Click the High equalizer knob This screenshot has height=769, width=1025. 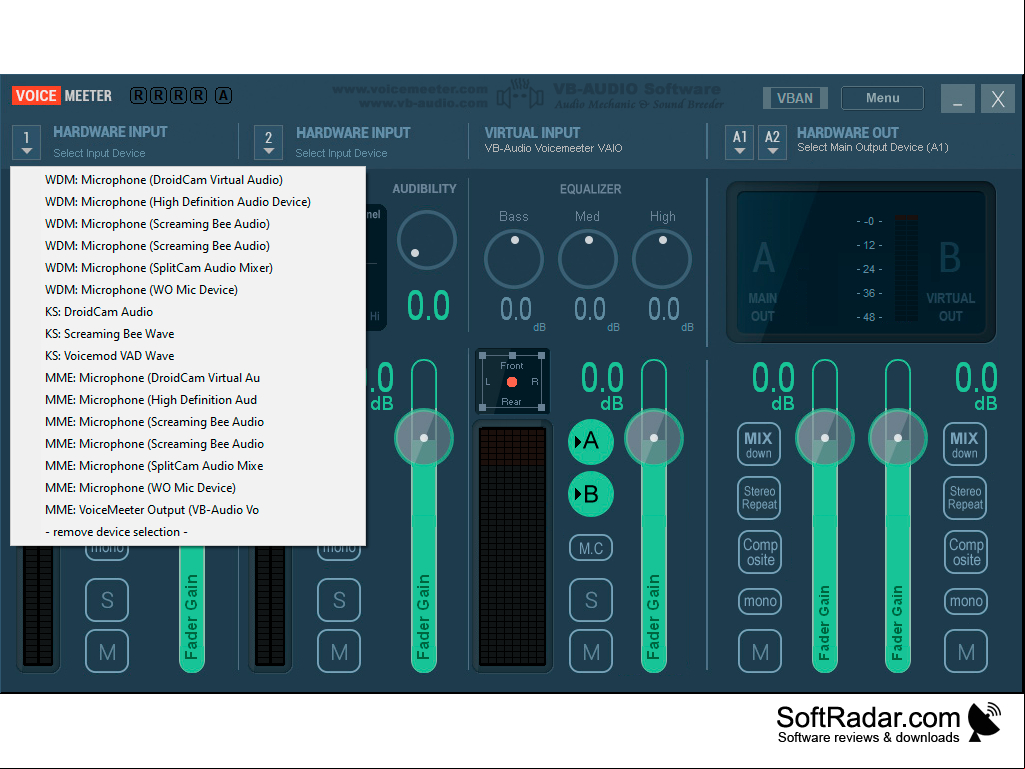(662, 259)
